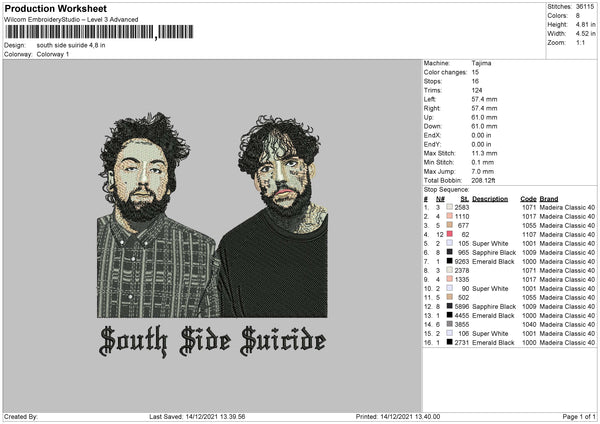This screenshot has height=424, width=600.
Task: Click 'Created By:' in the footer
Action: 21,416
